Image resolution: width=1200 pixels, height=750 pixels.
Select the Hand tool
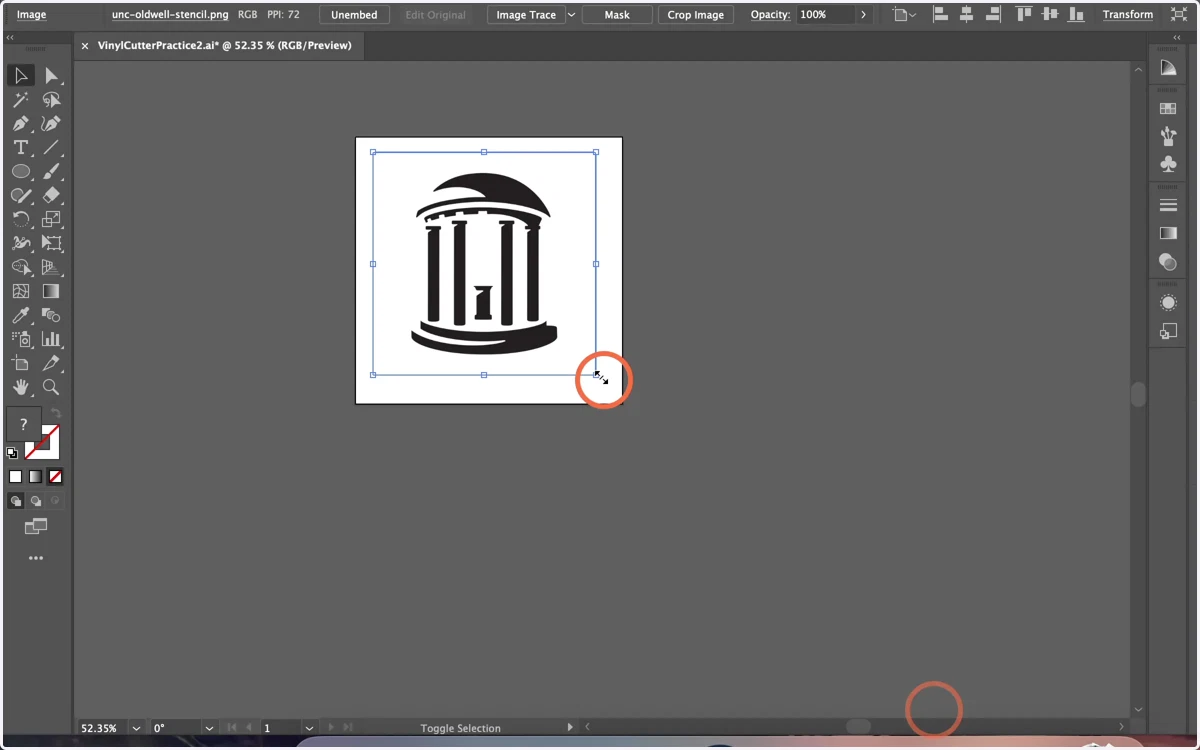tap(21, 388)
